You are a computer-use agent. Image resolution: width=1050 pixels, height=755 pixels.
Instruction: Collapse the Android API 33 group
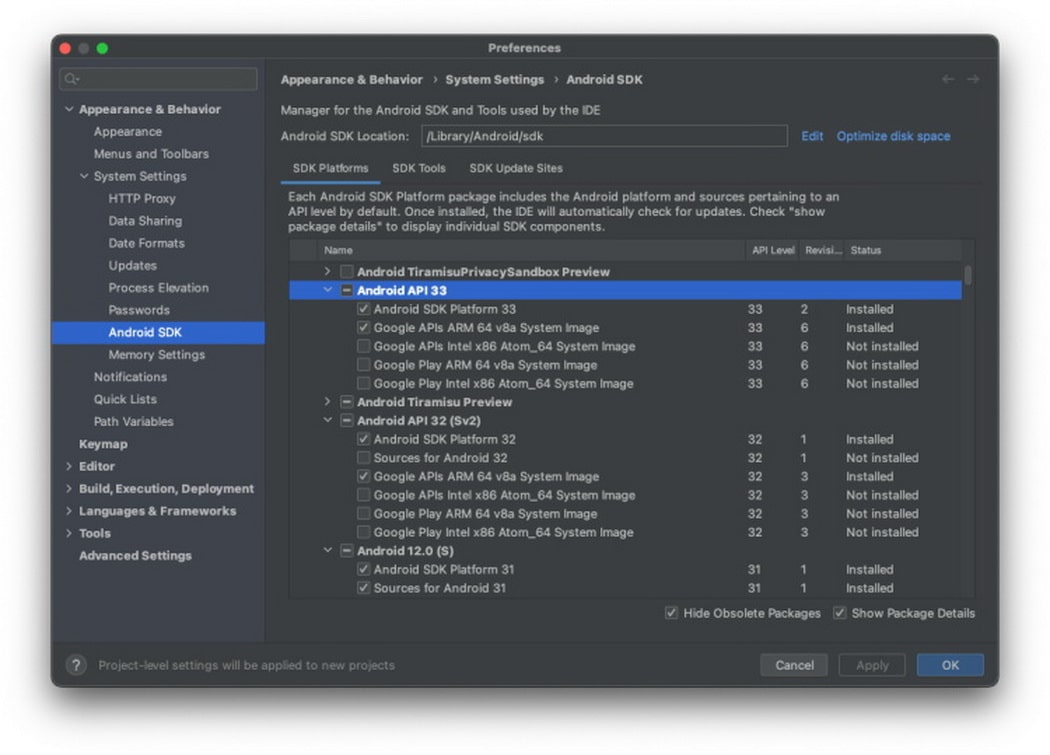(327, 290)
